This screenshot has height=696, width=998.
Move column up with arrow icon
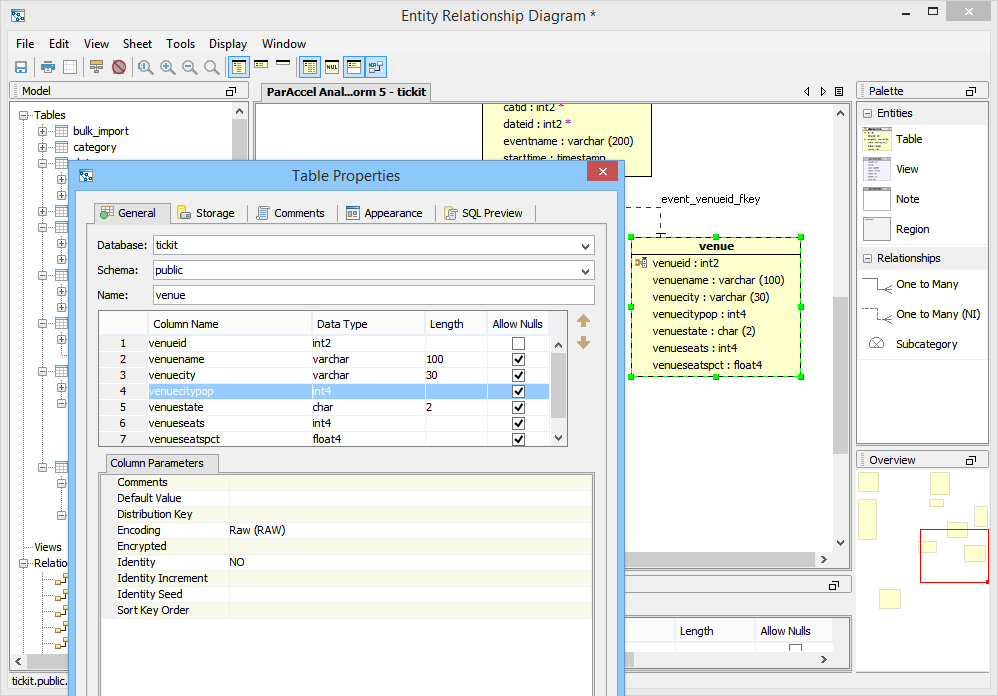pyautogui.click(x=583, y=321)
